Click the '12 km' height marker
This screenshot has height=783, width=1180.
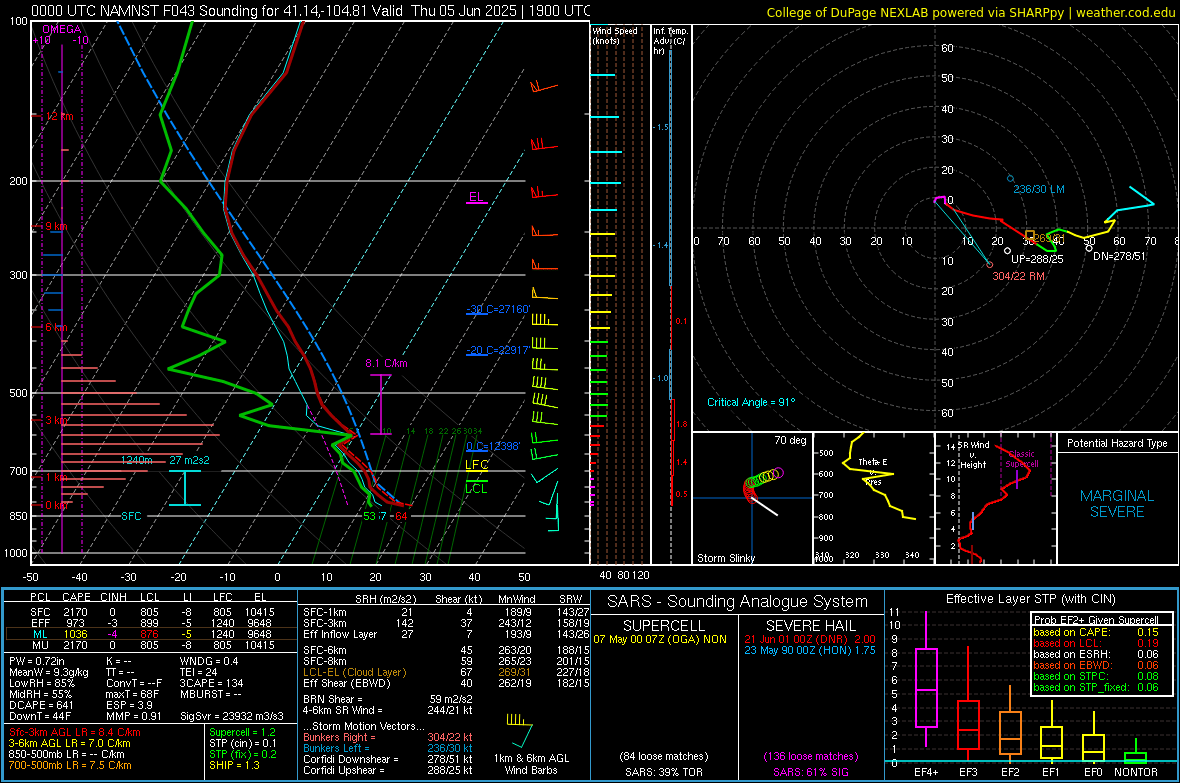point(59,117)
